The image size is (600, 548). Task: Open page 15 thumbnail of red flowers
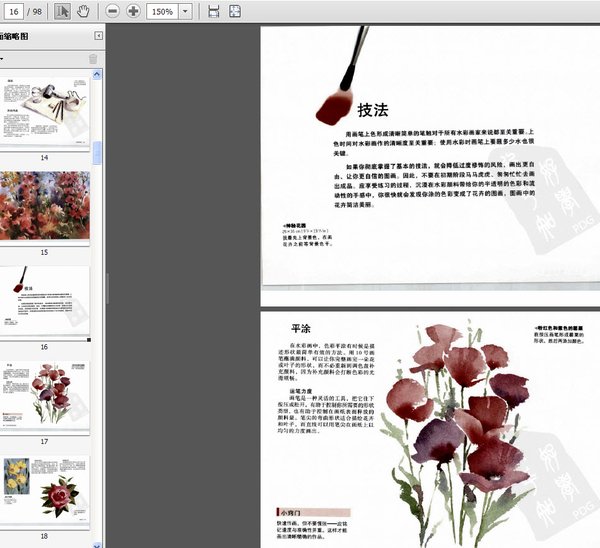click(x=45, y=206)
